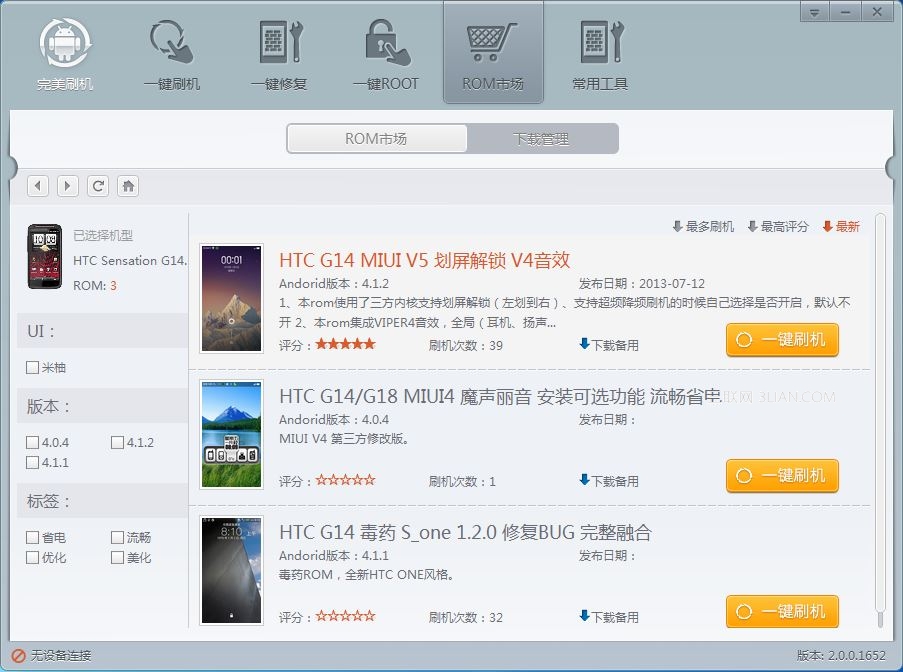903x672 pixels.
Task: Check the 4.1.1 version filter
Action: (32, 462)
